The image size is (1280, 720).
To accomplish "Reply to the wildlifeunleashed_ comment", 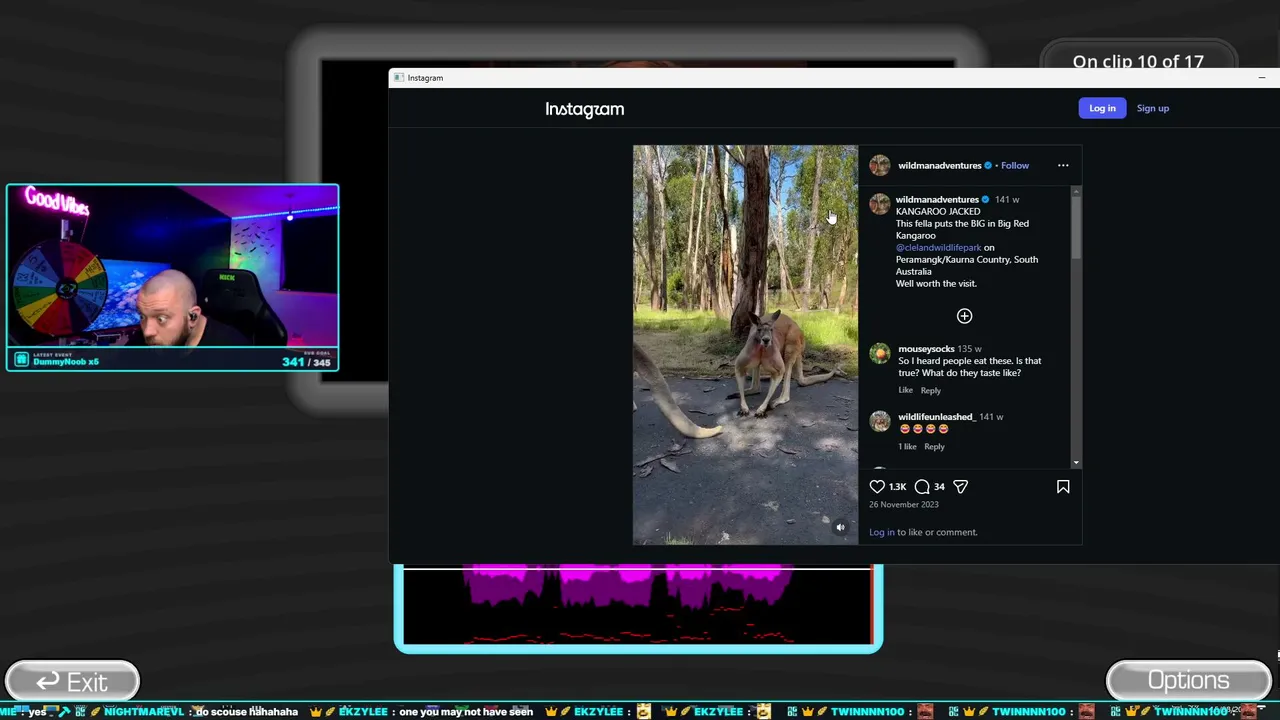I will 934,447.
